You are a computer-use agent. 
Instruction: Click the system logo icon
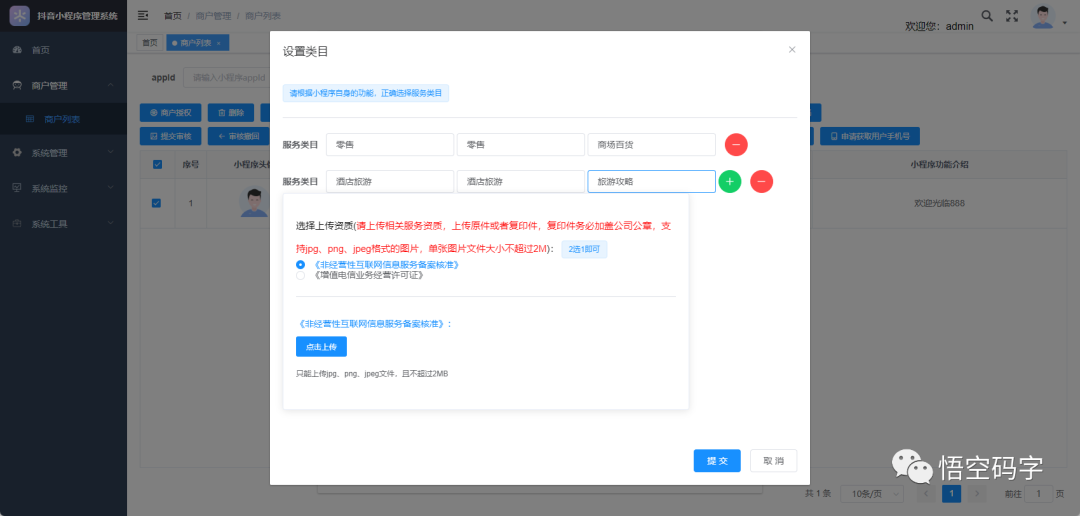(19, 15)
